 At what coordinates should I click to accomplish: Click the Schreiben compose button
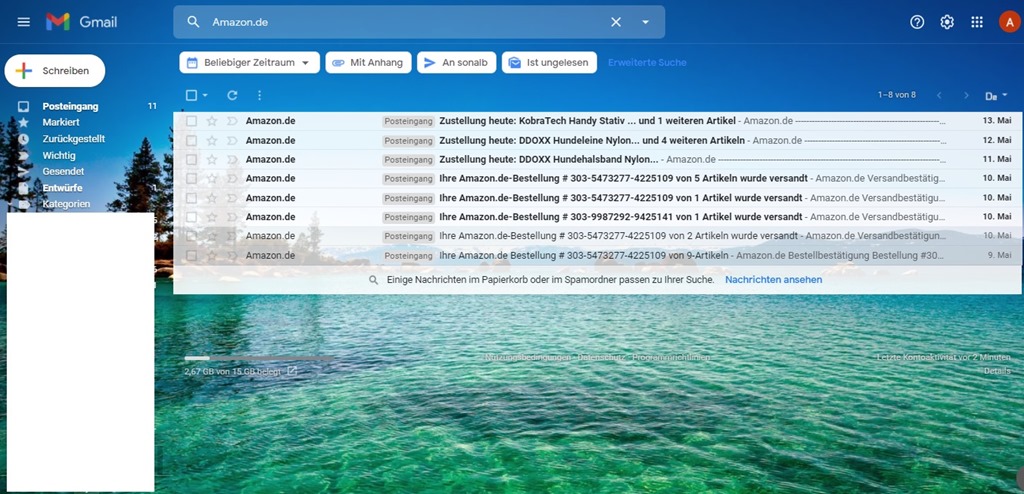click(55, 71)
